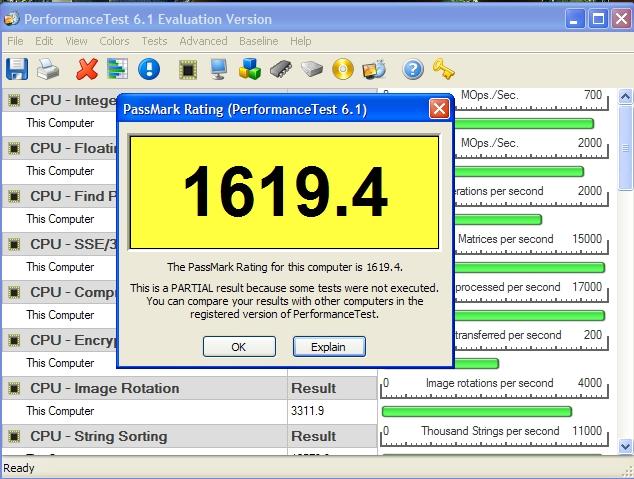Click the Explain button
This screenshot has height=479, width=634.
pos(329,347)
